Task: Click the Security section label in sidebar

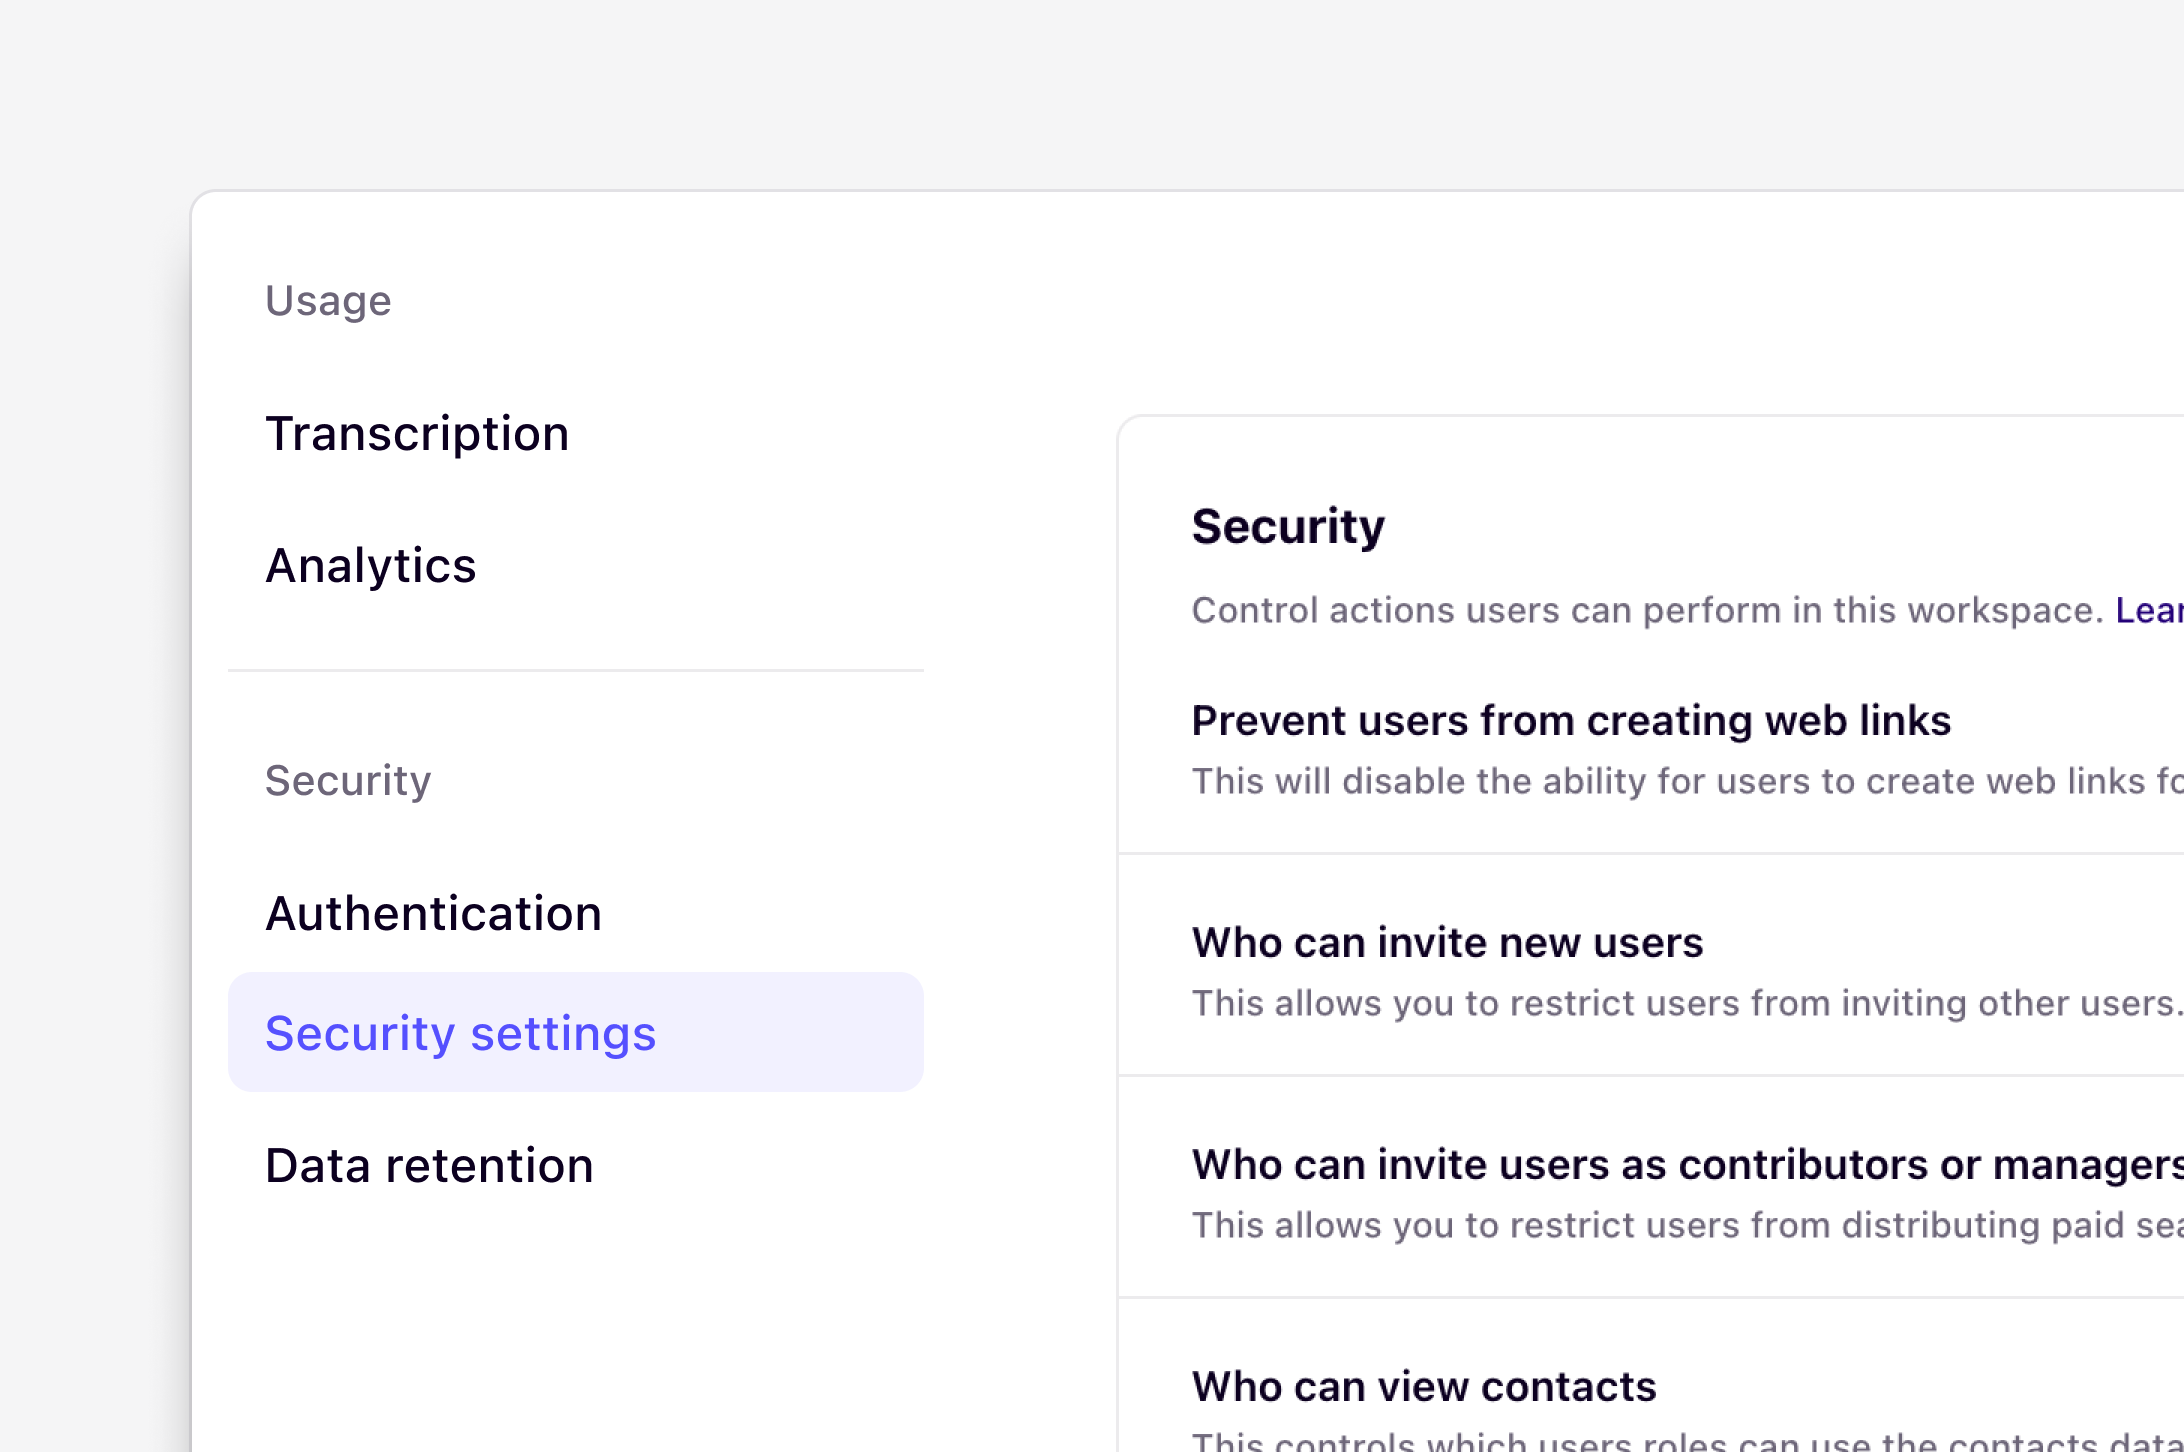Action: click(348, 780)
